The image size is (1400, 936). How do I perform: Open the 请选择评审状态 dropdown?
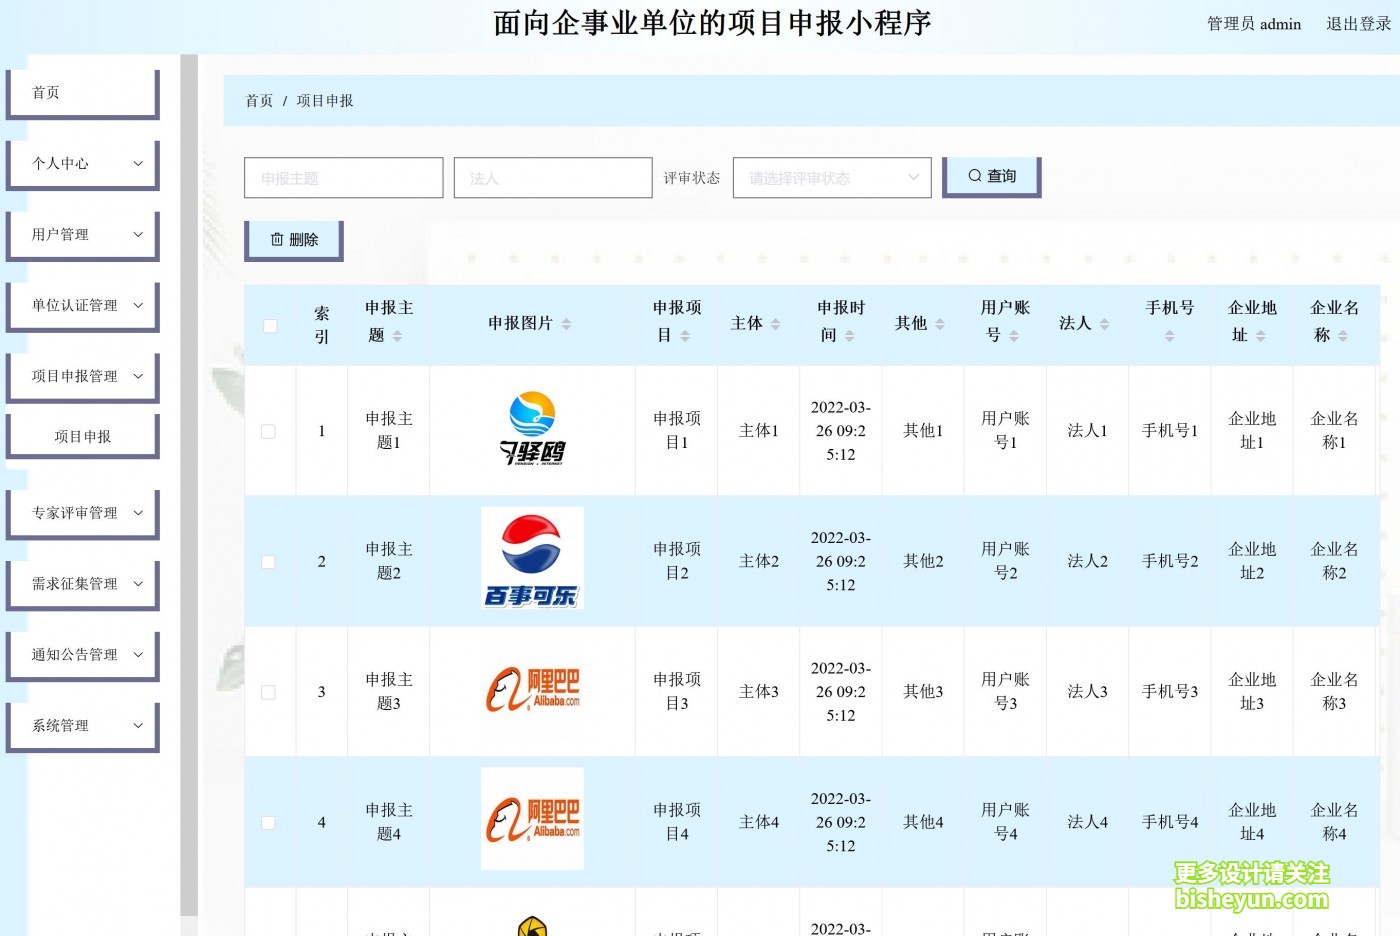pos(831,177)
